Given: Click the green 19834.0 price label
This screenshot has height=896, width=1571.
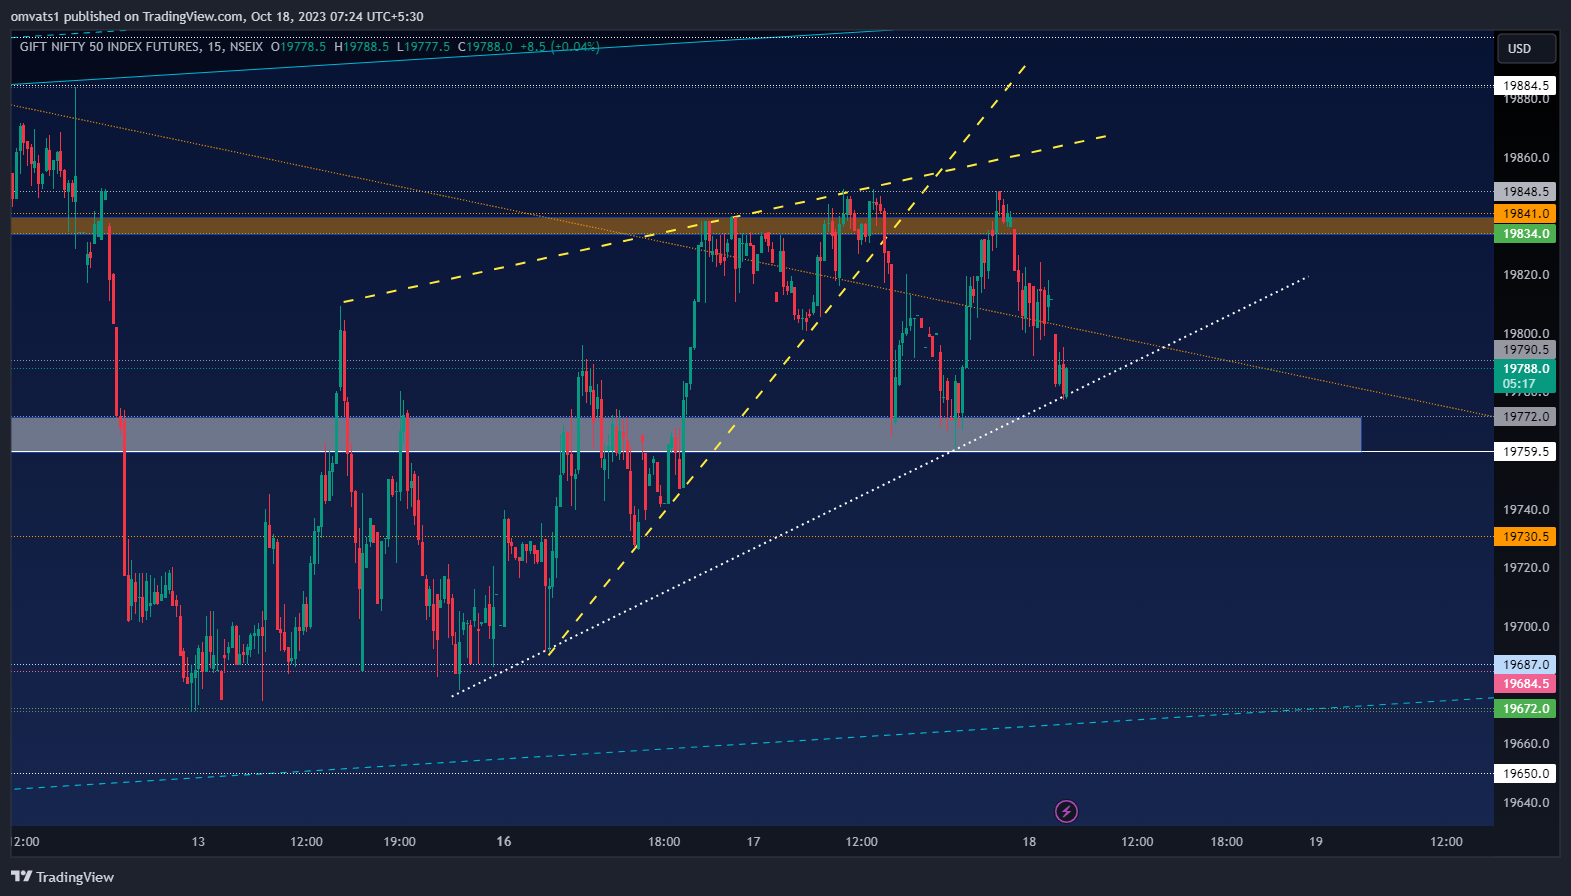Looking at the screenshot, I should click(1525, 234).
